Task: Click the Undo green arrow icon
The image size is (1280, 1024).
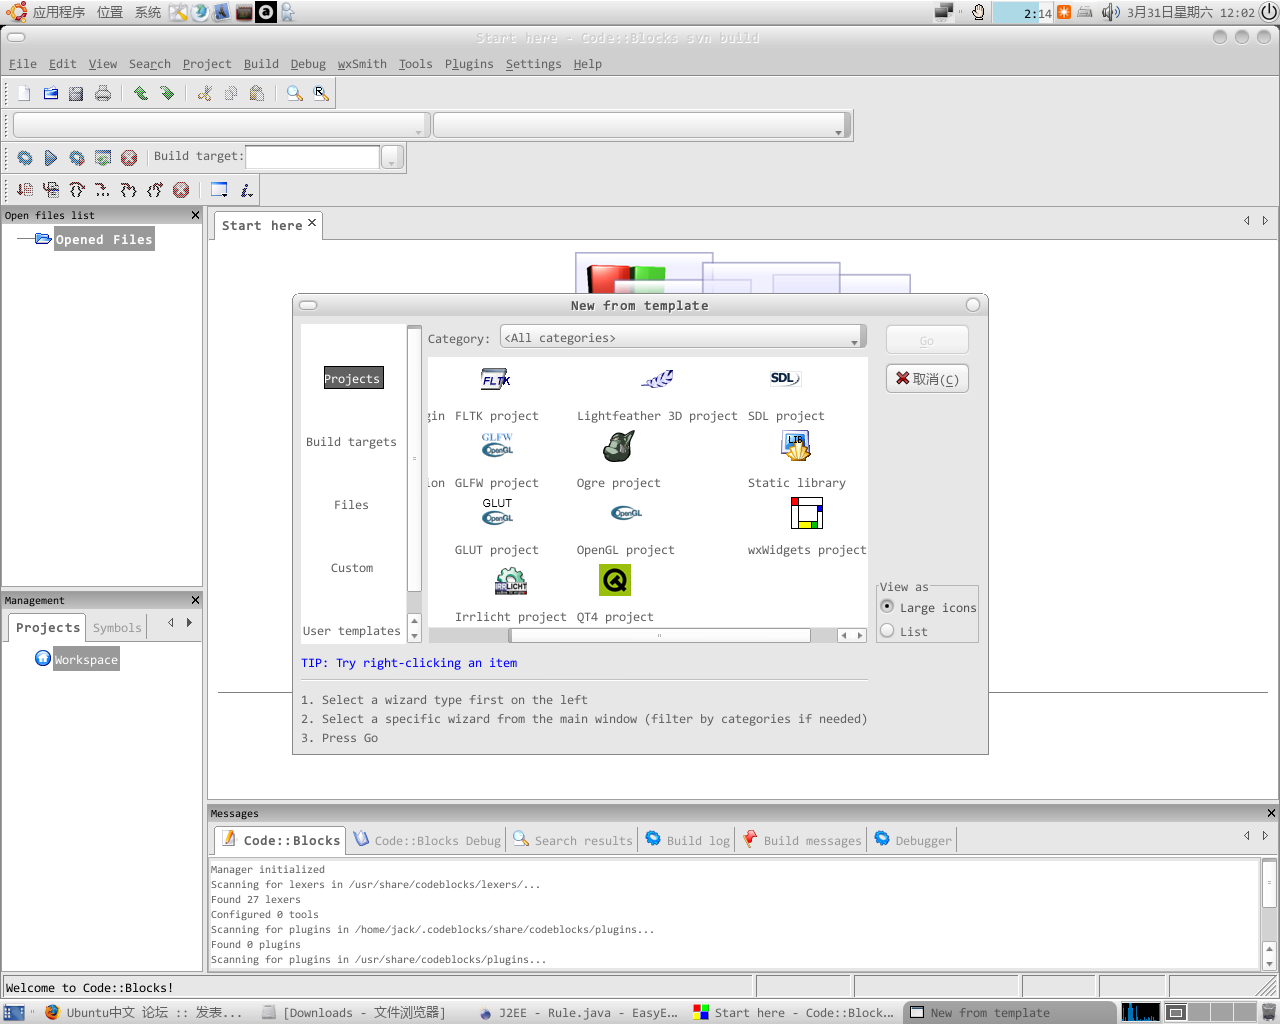Action: (141, 93)
